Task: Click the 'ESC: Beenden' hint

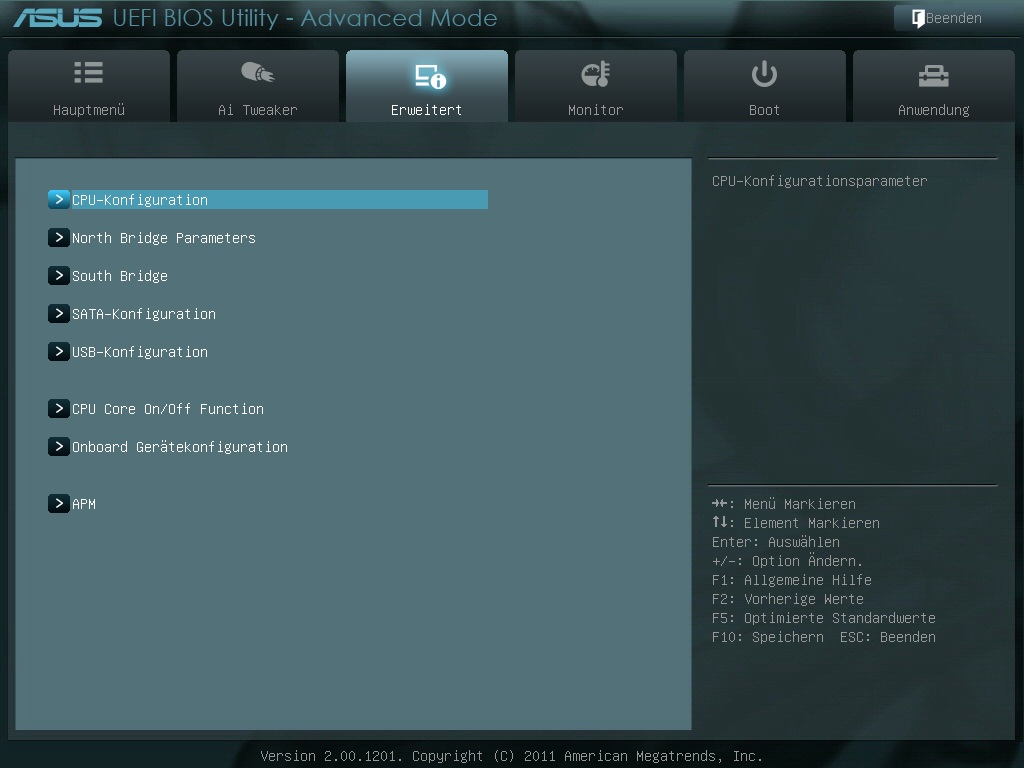Action: pyautogui.click(x=888, y=637)
